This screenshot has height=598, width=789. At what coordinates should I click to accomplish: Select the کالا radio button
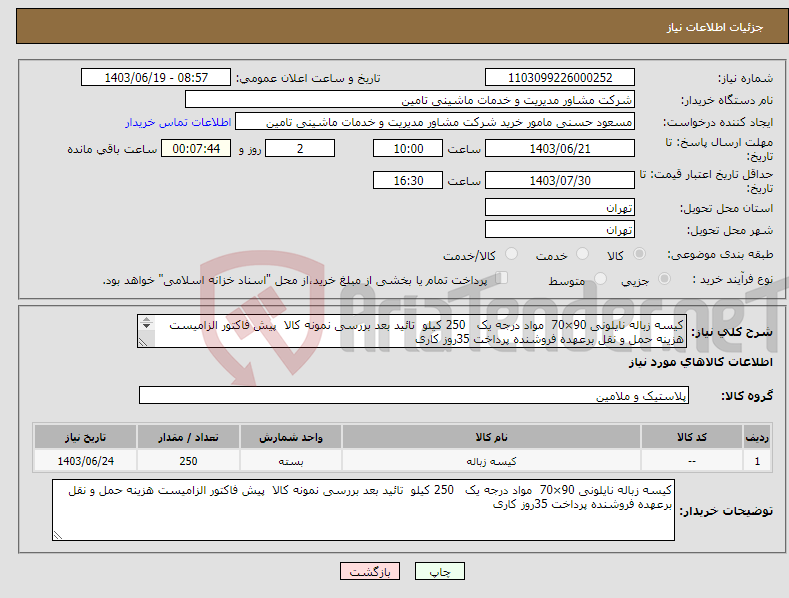639,254
